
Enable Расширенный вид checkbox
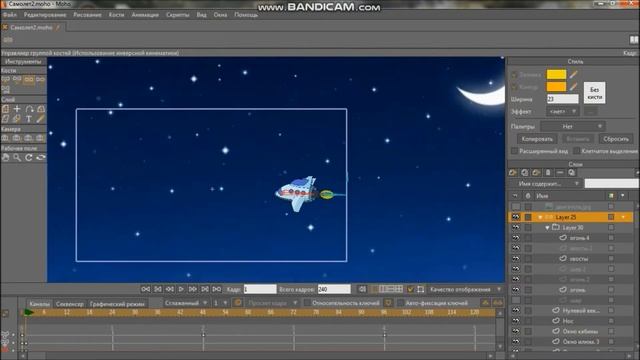(514, 151)
